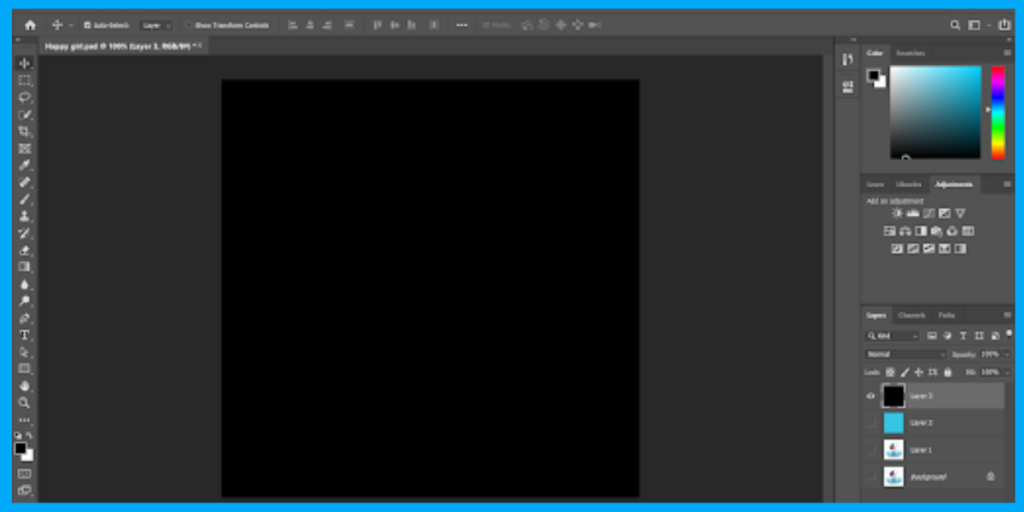Open the Properties panel icon in collapsed dock
1024x512 pixels.
tap(848, 86)
